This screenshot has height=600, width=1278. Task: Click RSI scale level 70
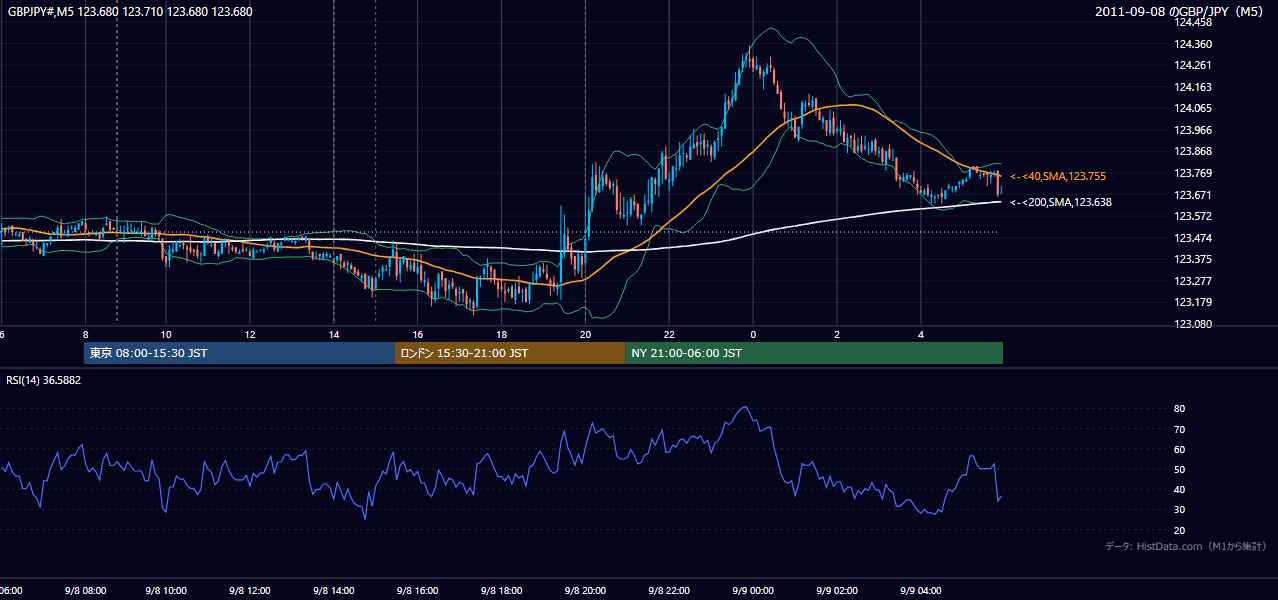click(x=1179, y=429)
